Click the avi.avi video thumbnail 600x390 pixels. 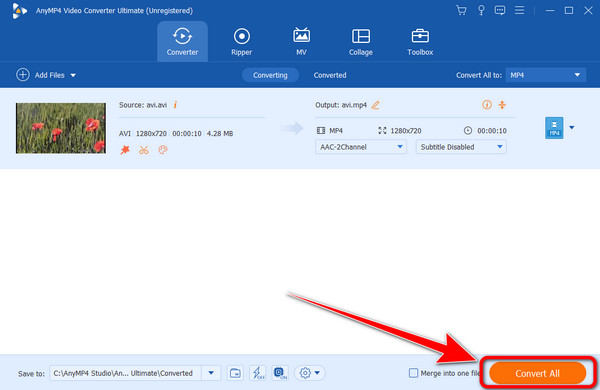(x=61, y=128)
